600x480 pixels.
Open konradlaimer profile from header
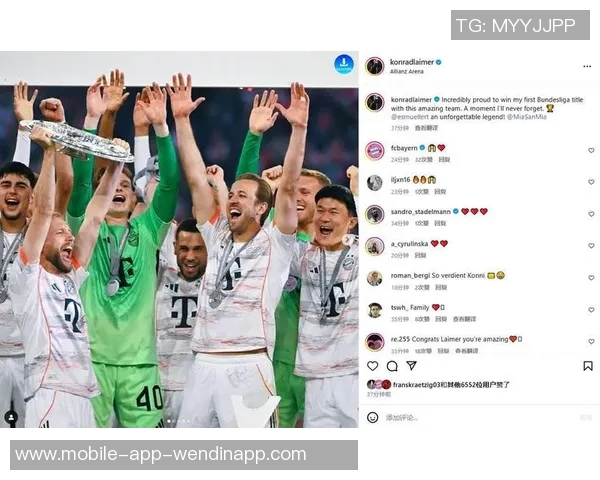coord(412,62)
